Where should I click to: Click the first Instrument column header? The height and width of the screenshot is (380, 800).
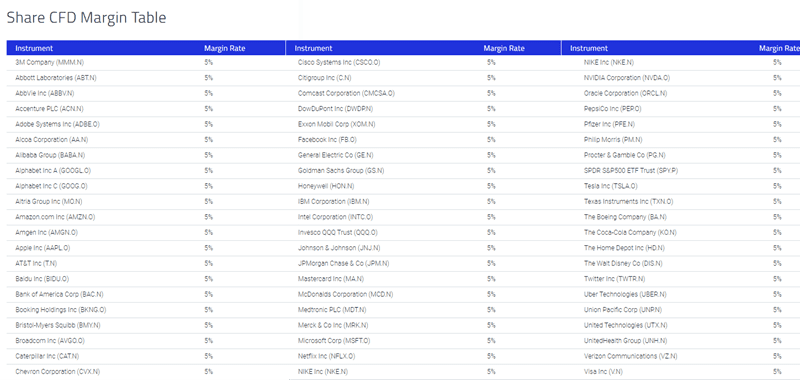point(34,48)
